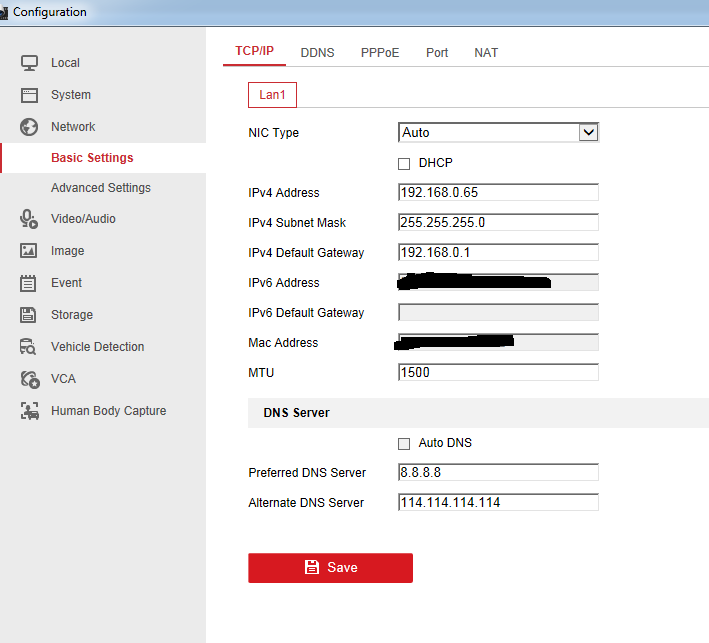This screenshot has height=643, width=709.
Task: Switch to the DDNS tab
Action: coord(317,53)
